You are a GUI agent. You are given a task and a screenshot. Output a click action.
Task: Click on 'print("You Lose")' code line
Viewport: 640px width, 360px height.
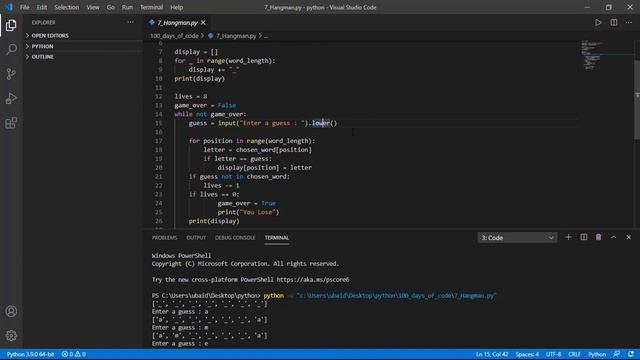(248, 212)
